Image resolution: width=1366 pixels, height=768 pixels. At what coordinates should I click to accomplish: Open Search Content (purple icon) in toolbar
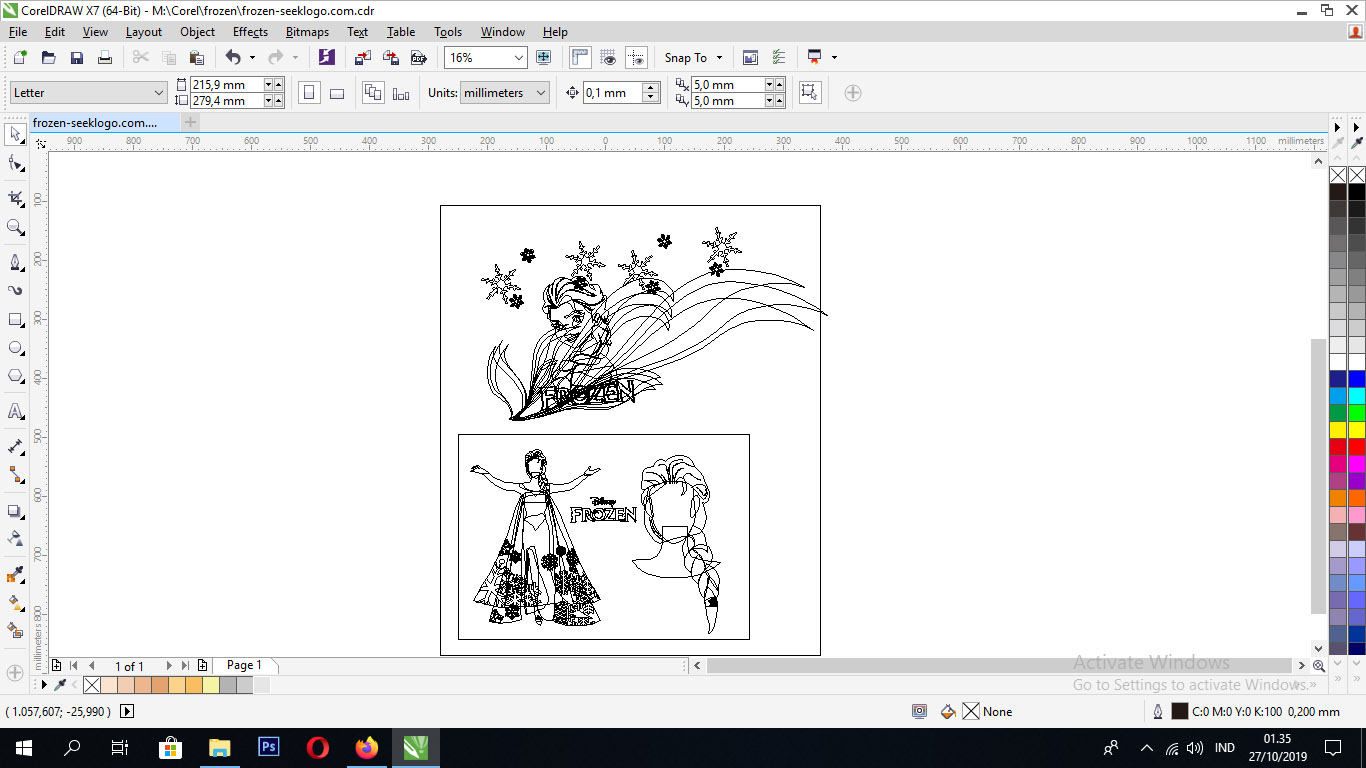pos(327,58)
